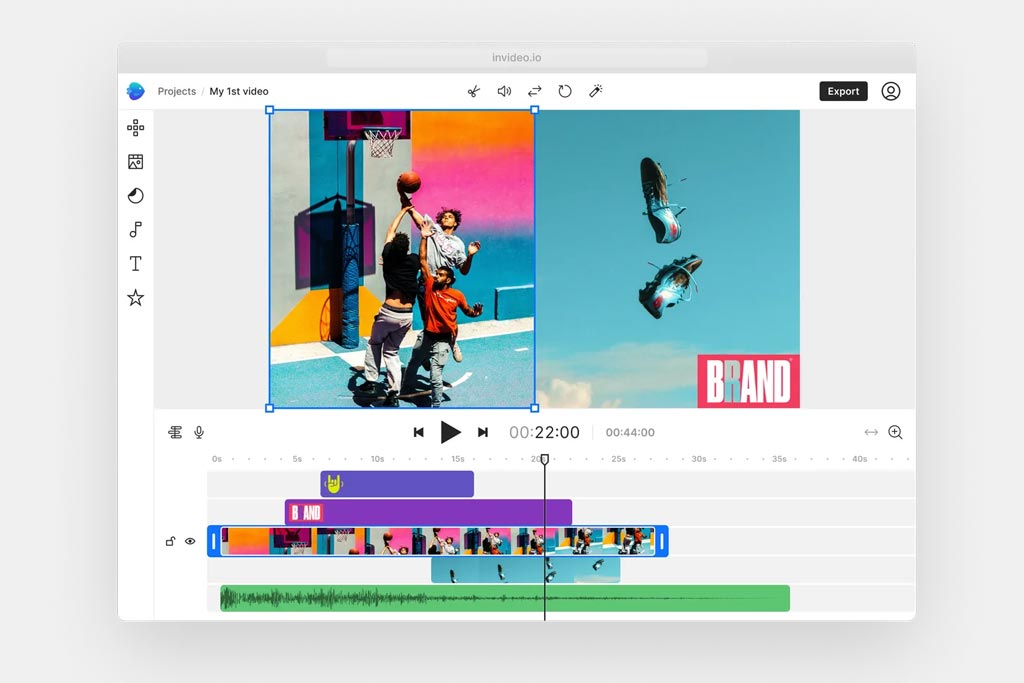Play the video preview
1024x683 pixels.
coord(450,432)
